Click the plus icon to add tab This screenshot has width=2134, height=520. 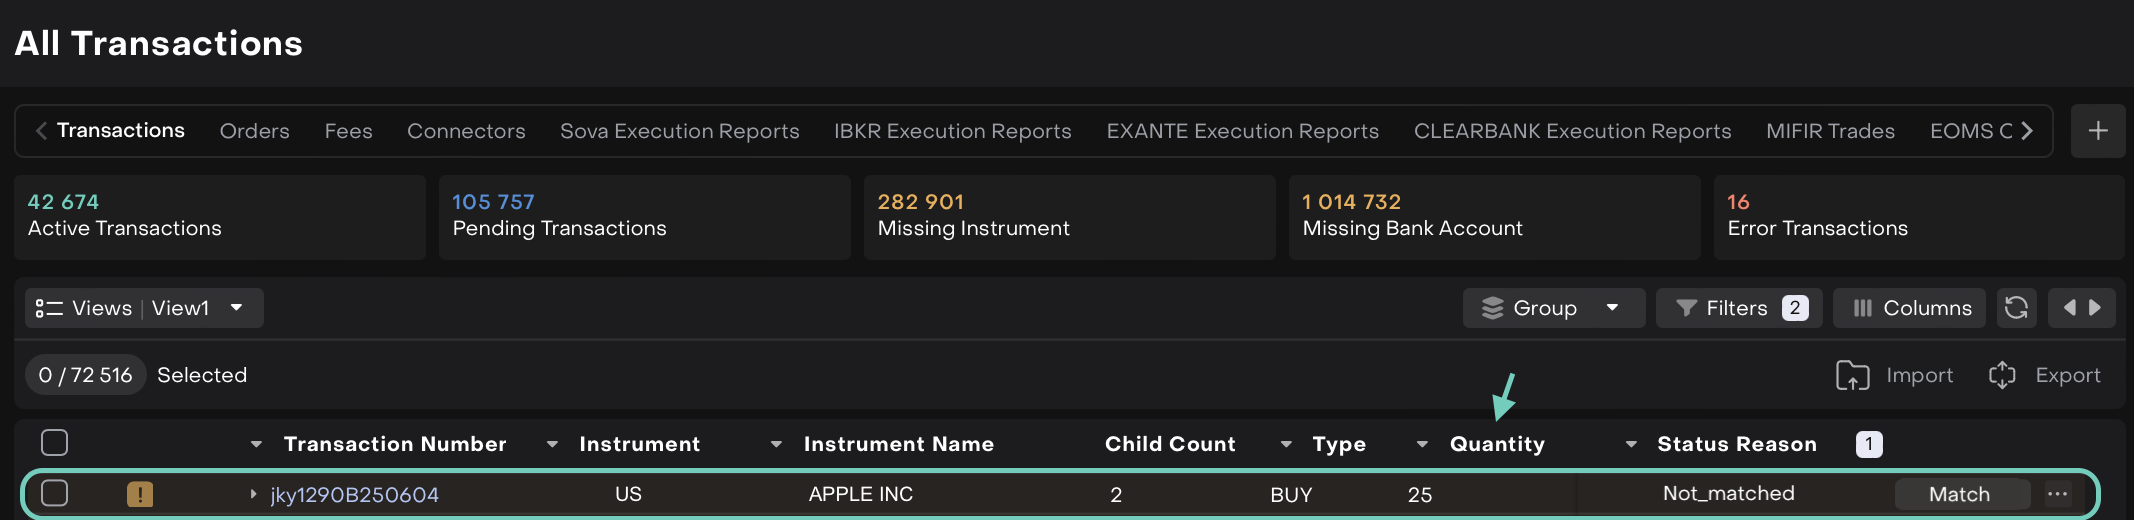[x=2098, y=131]
